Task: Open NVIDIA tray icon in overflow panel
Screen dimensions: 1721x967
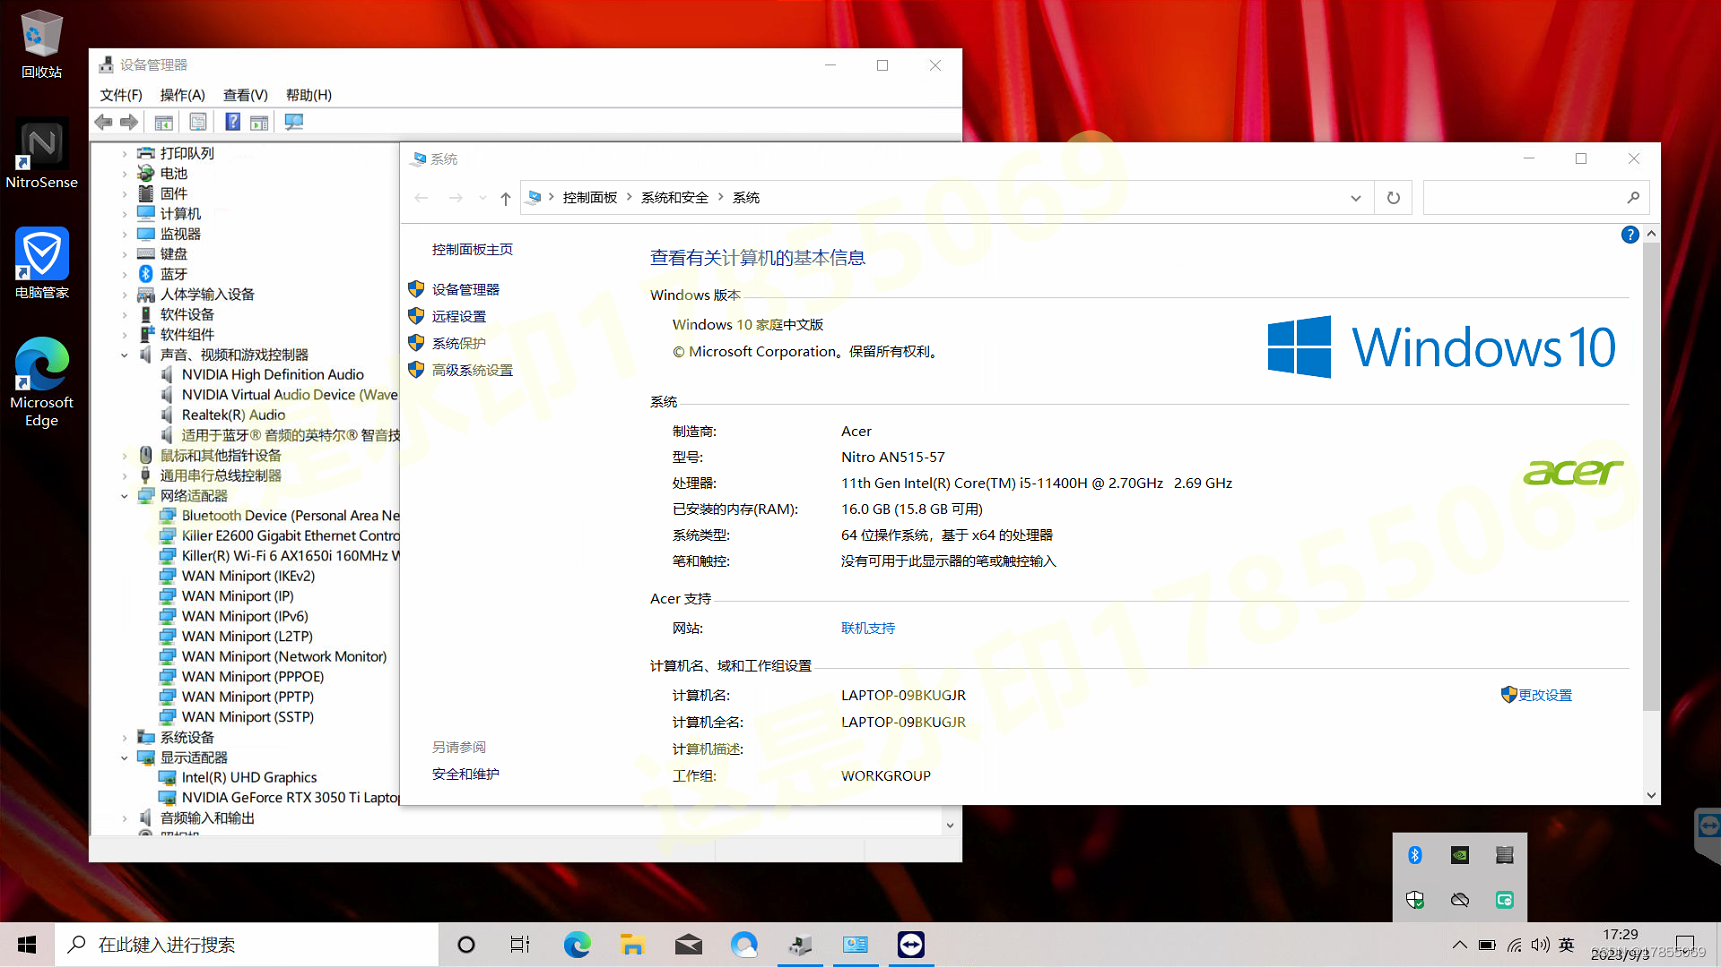Action: pos(1460,855)
